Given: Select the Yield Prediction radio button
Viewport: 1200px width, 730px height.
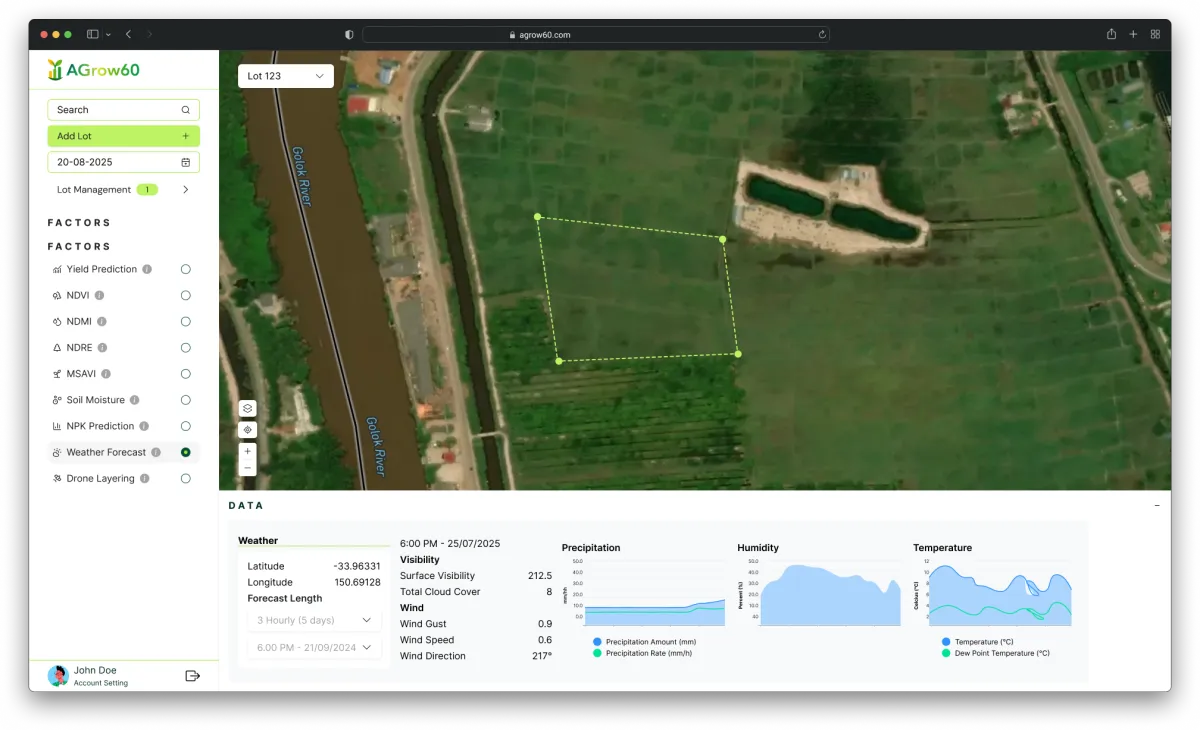Looking at the screenshot, I should (185, 269).
